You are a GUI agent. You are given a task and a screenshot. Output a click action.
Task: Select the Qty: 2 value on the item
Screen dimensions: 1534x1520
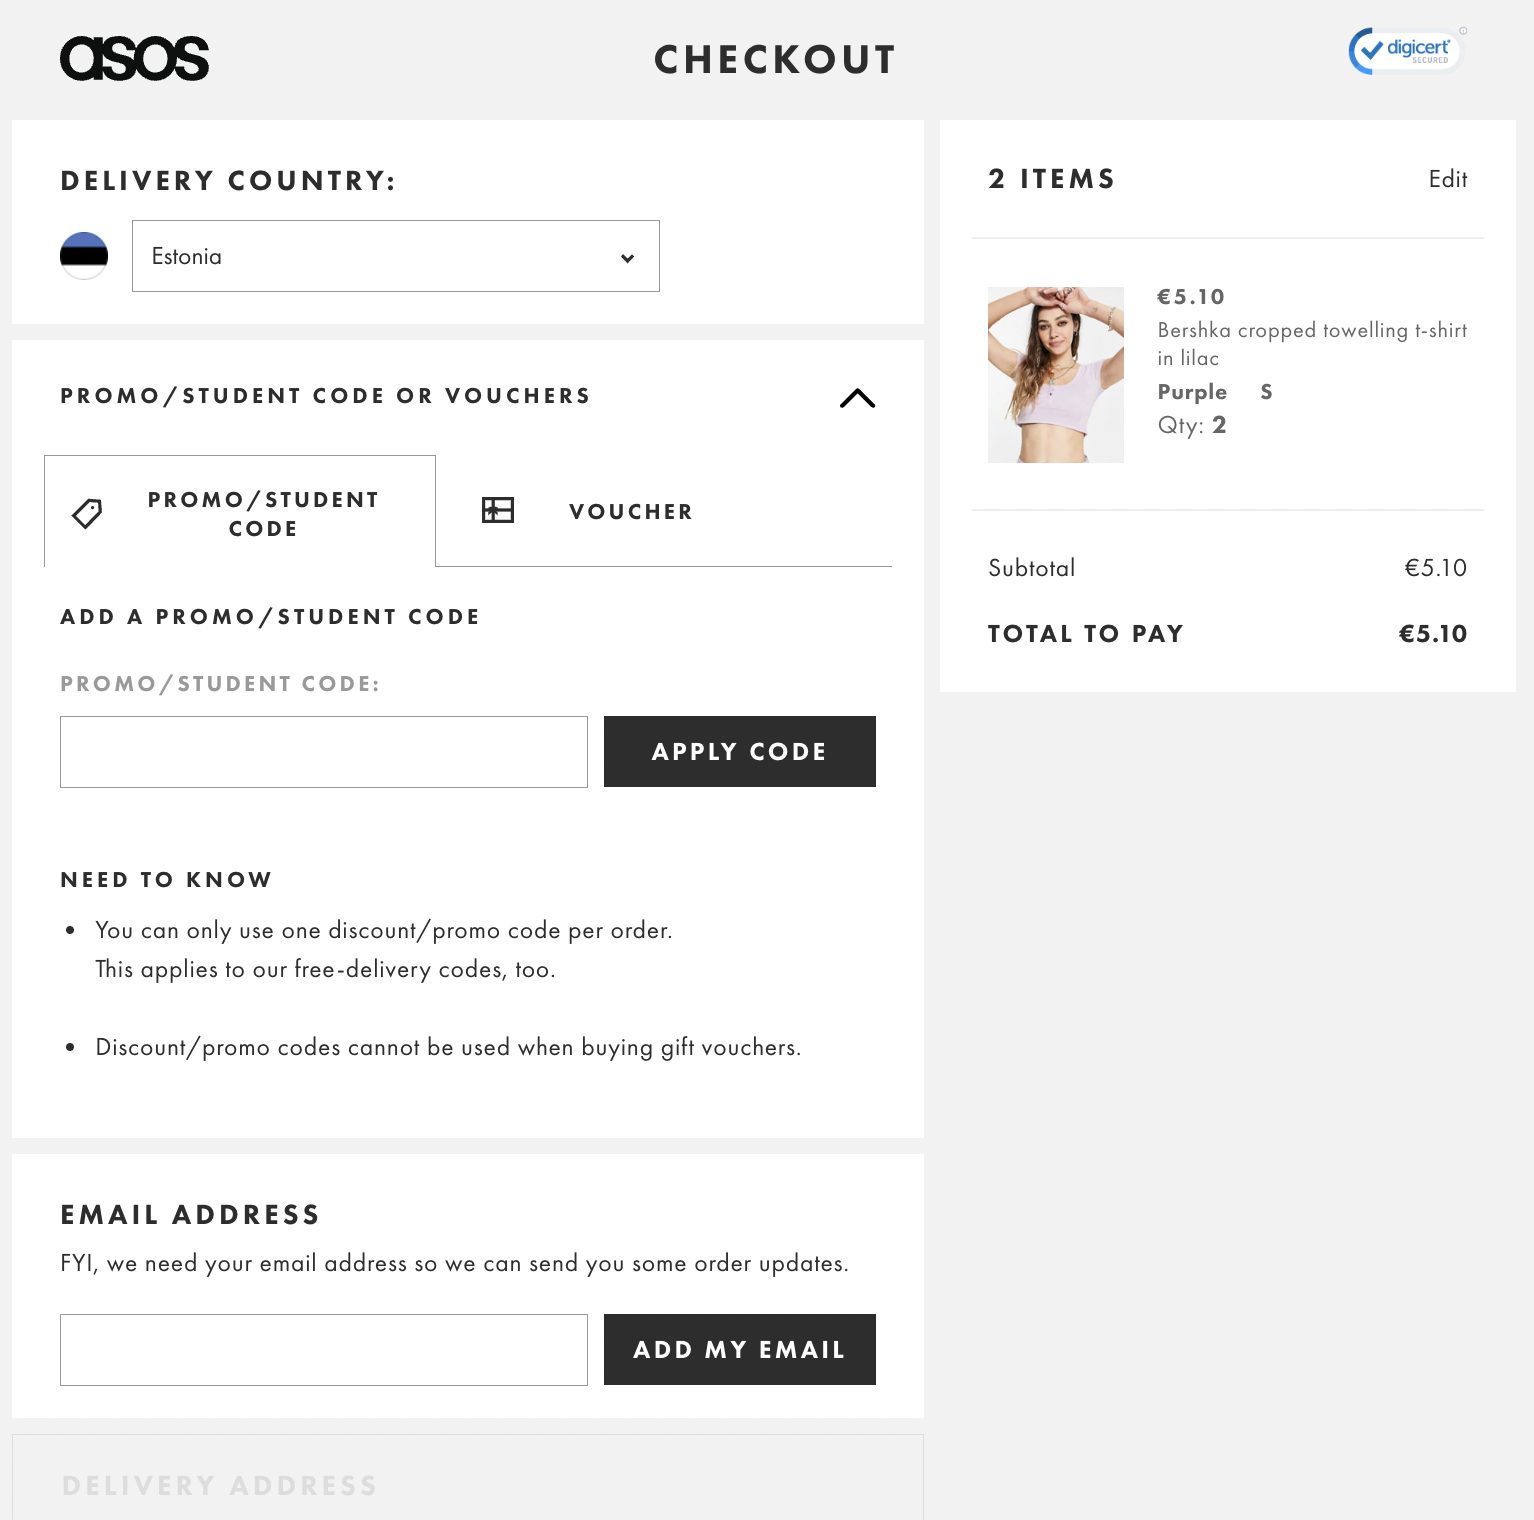[1194, 425]
